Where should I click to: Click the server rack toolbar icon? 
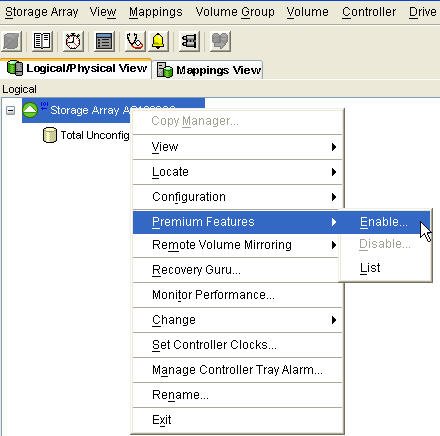pos(189,41)
